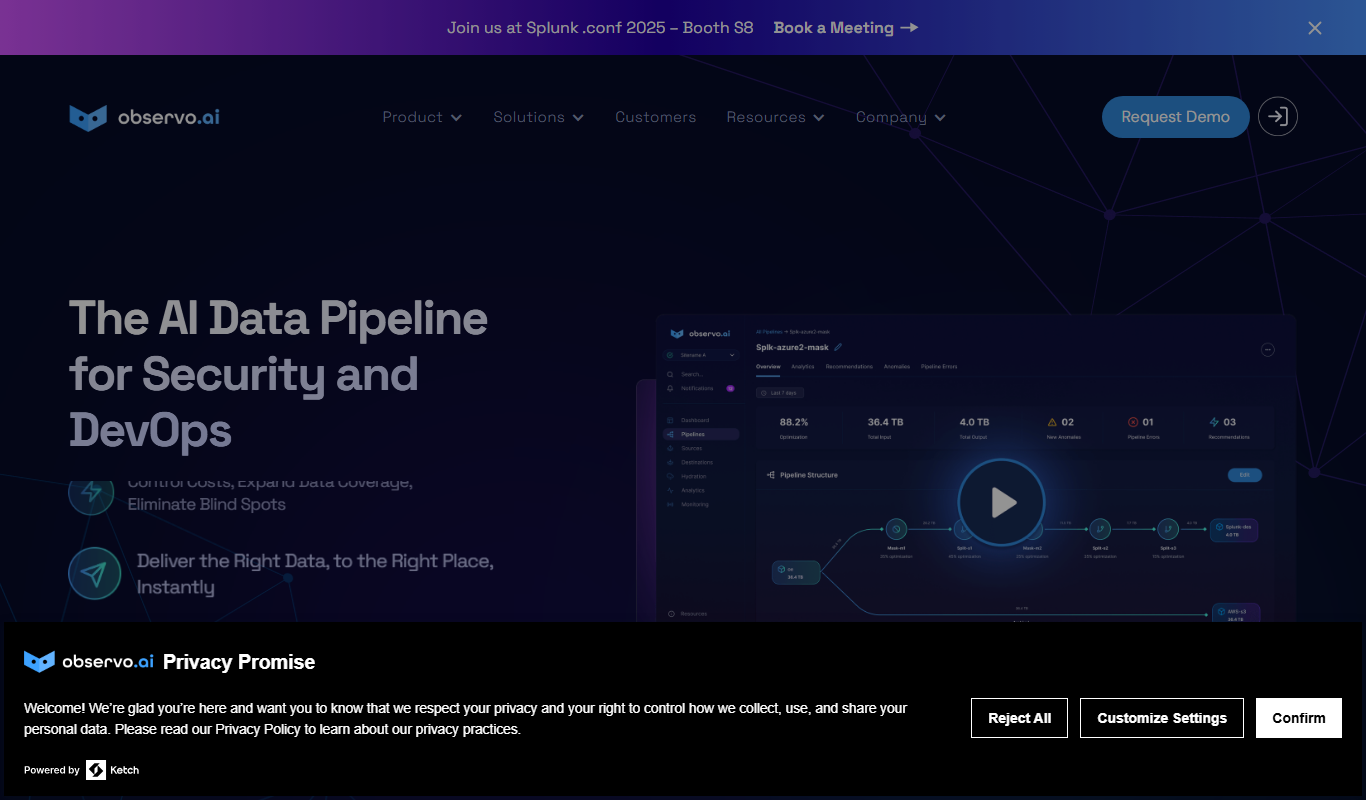Click the red error icon for Pipeline Errors
The width and height of the screenshot is (1366, 800).
pyautogui.click(x=1133, y=422)
